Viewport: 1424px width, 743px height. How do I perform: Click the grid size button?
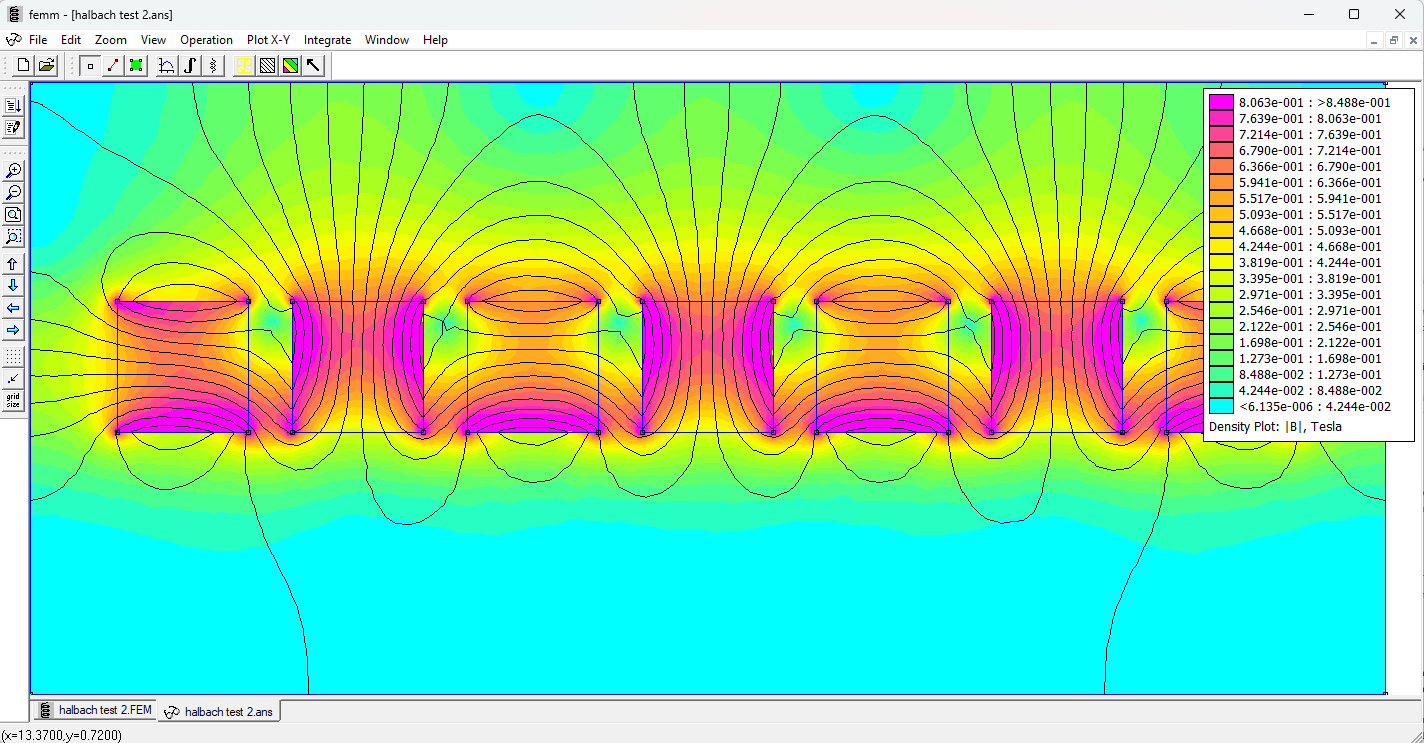point(13,401)
